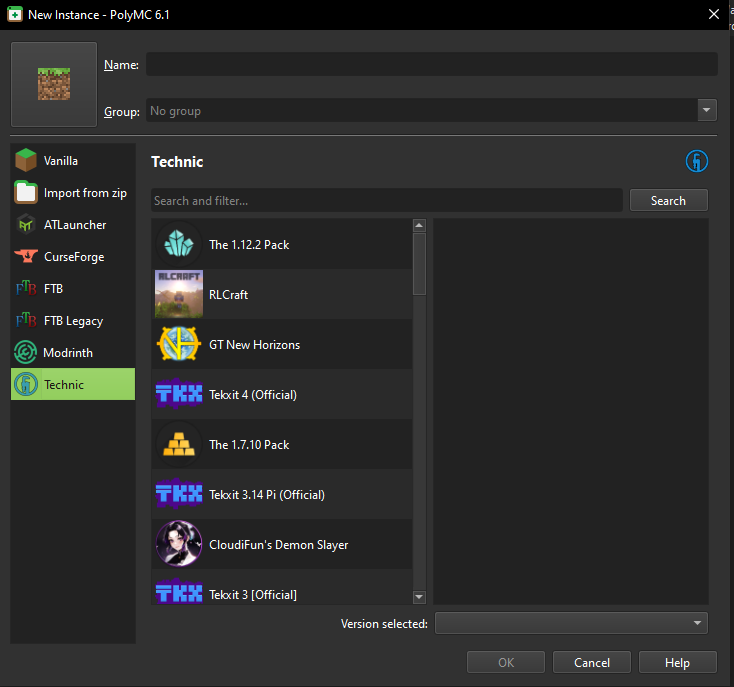734x687 pixels.
Task: Select The 1.7.10 Pack text
Action: [x=249, y=445]
